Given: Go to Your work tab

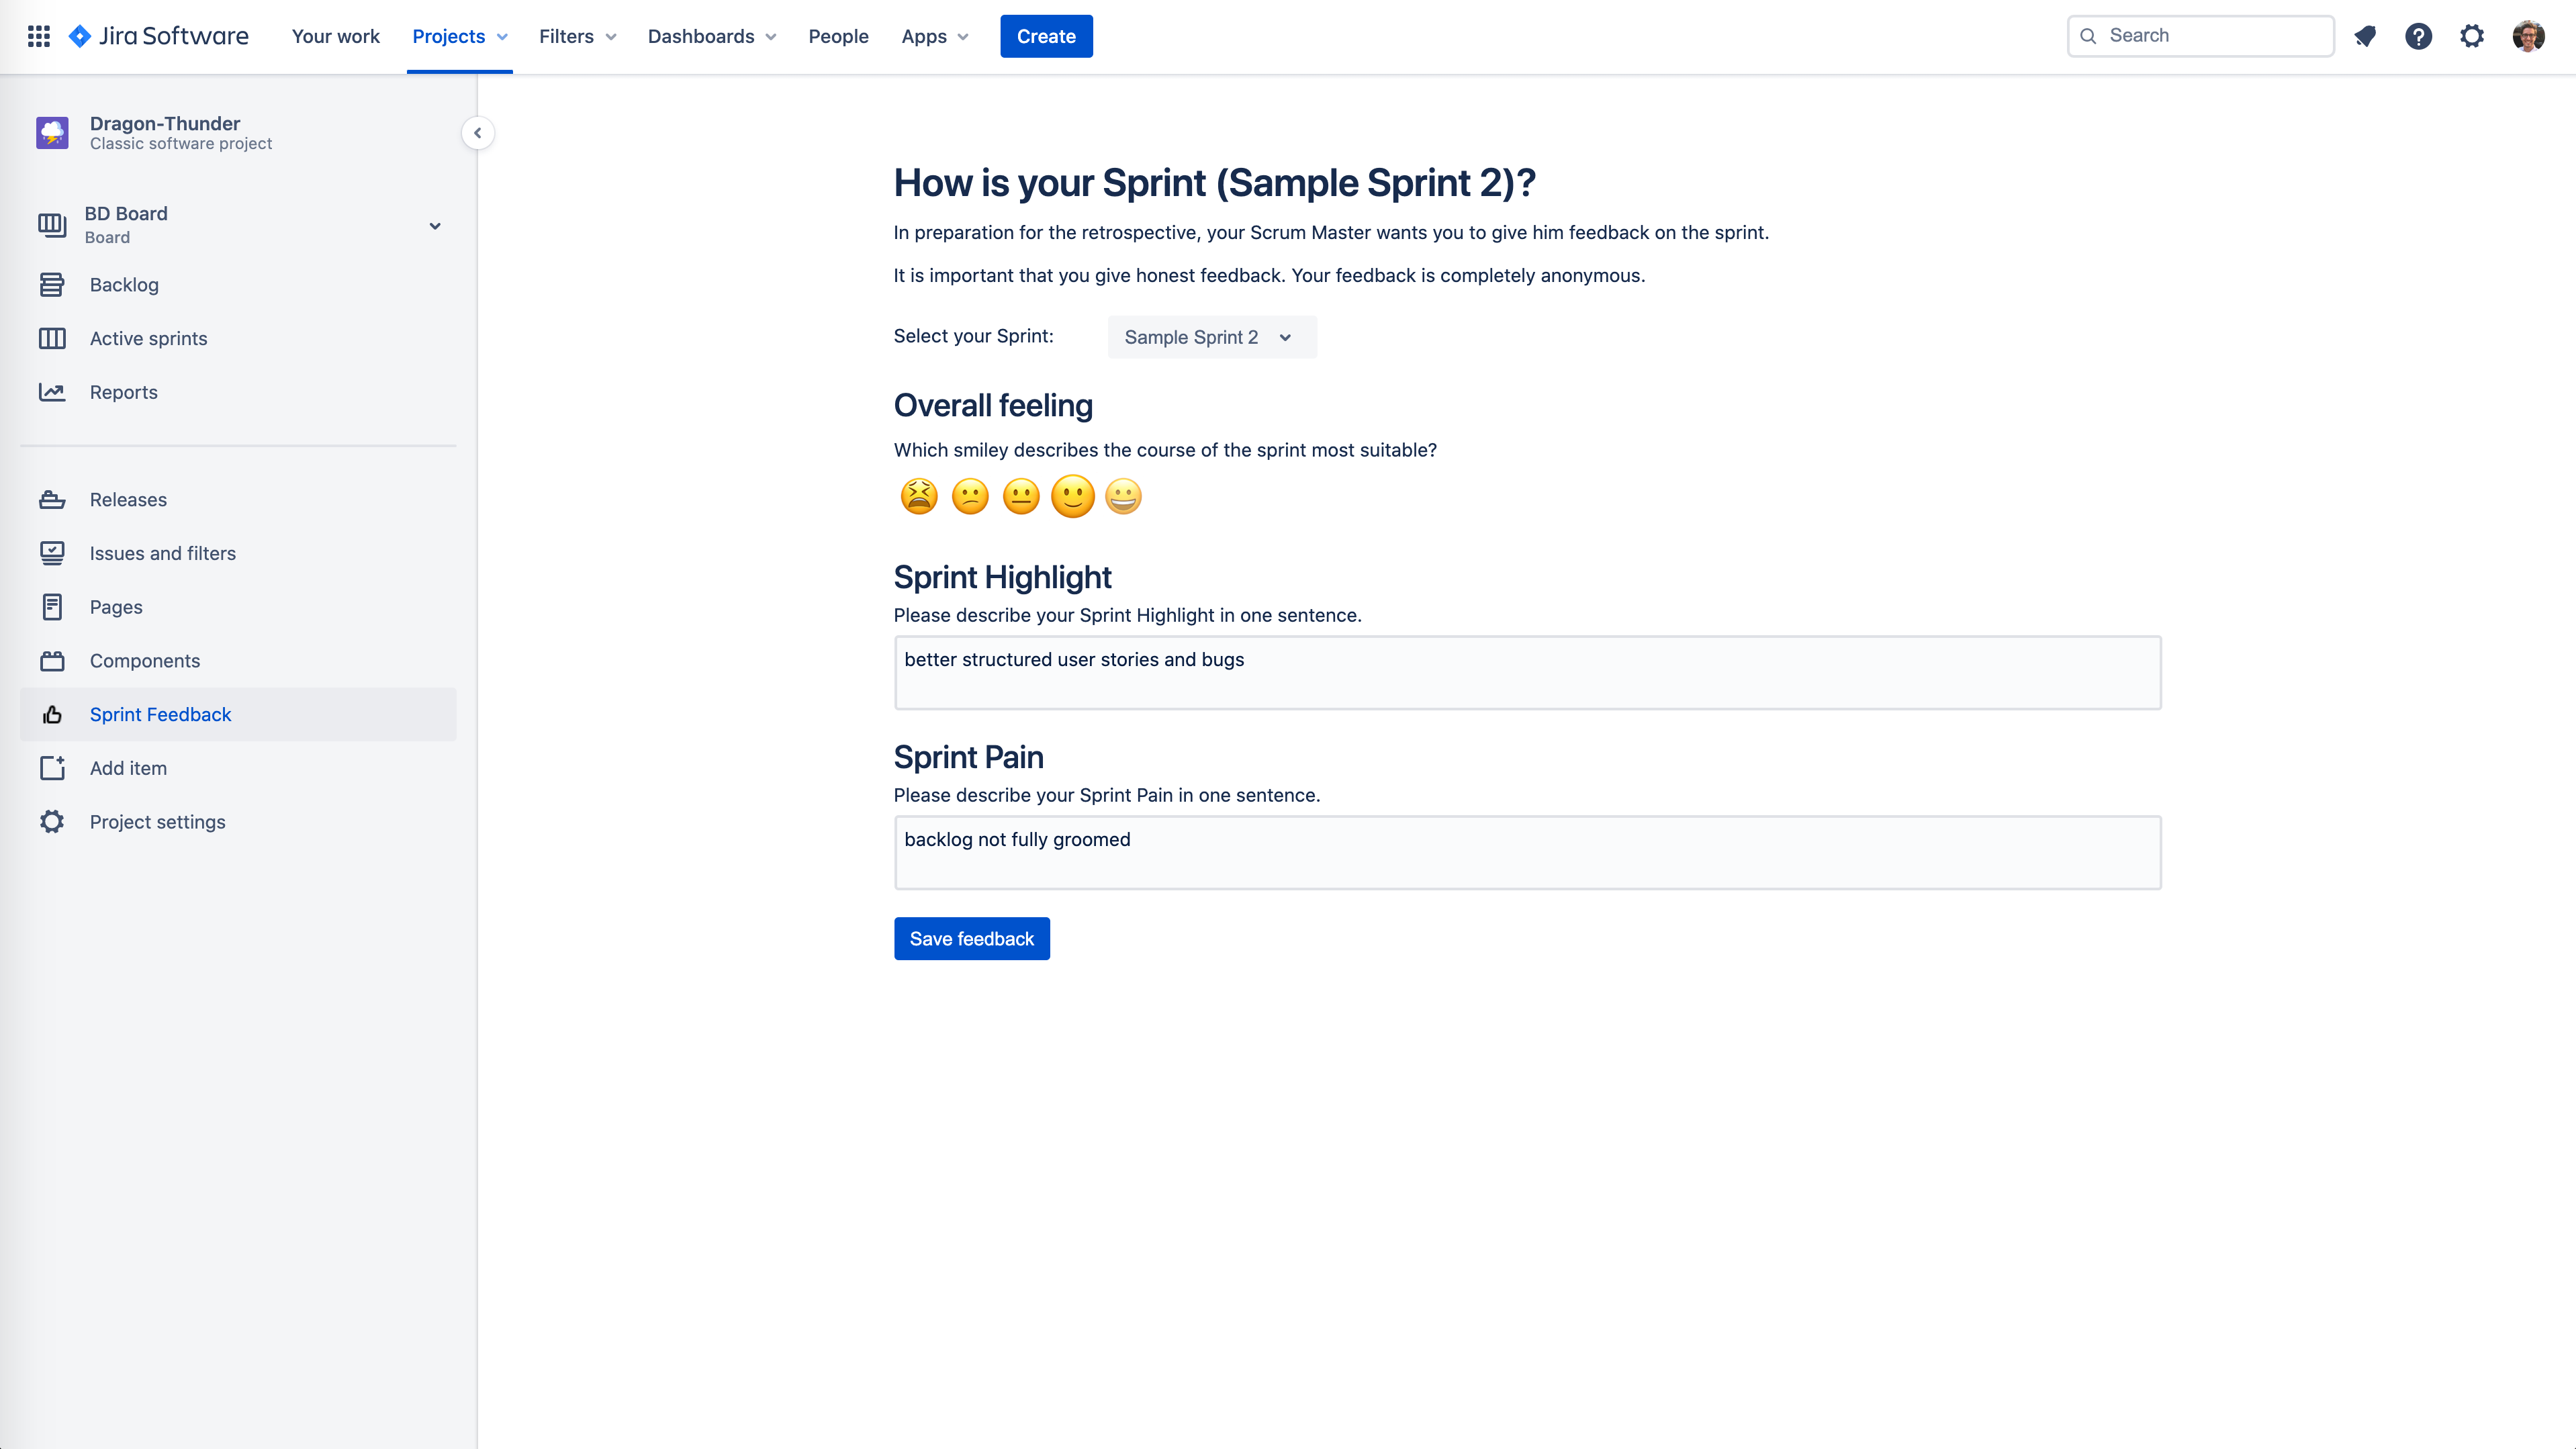Looking at the screenshot, I should (x=335, y=36).
